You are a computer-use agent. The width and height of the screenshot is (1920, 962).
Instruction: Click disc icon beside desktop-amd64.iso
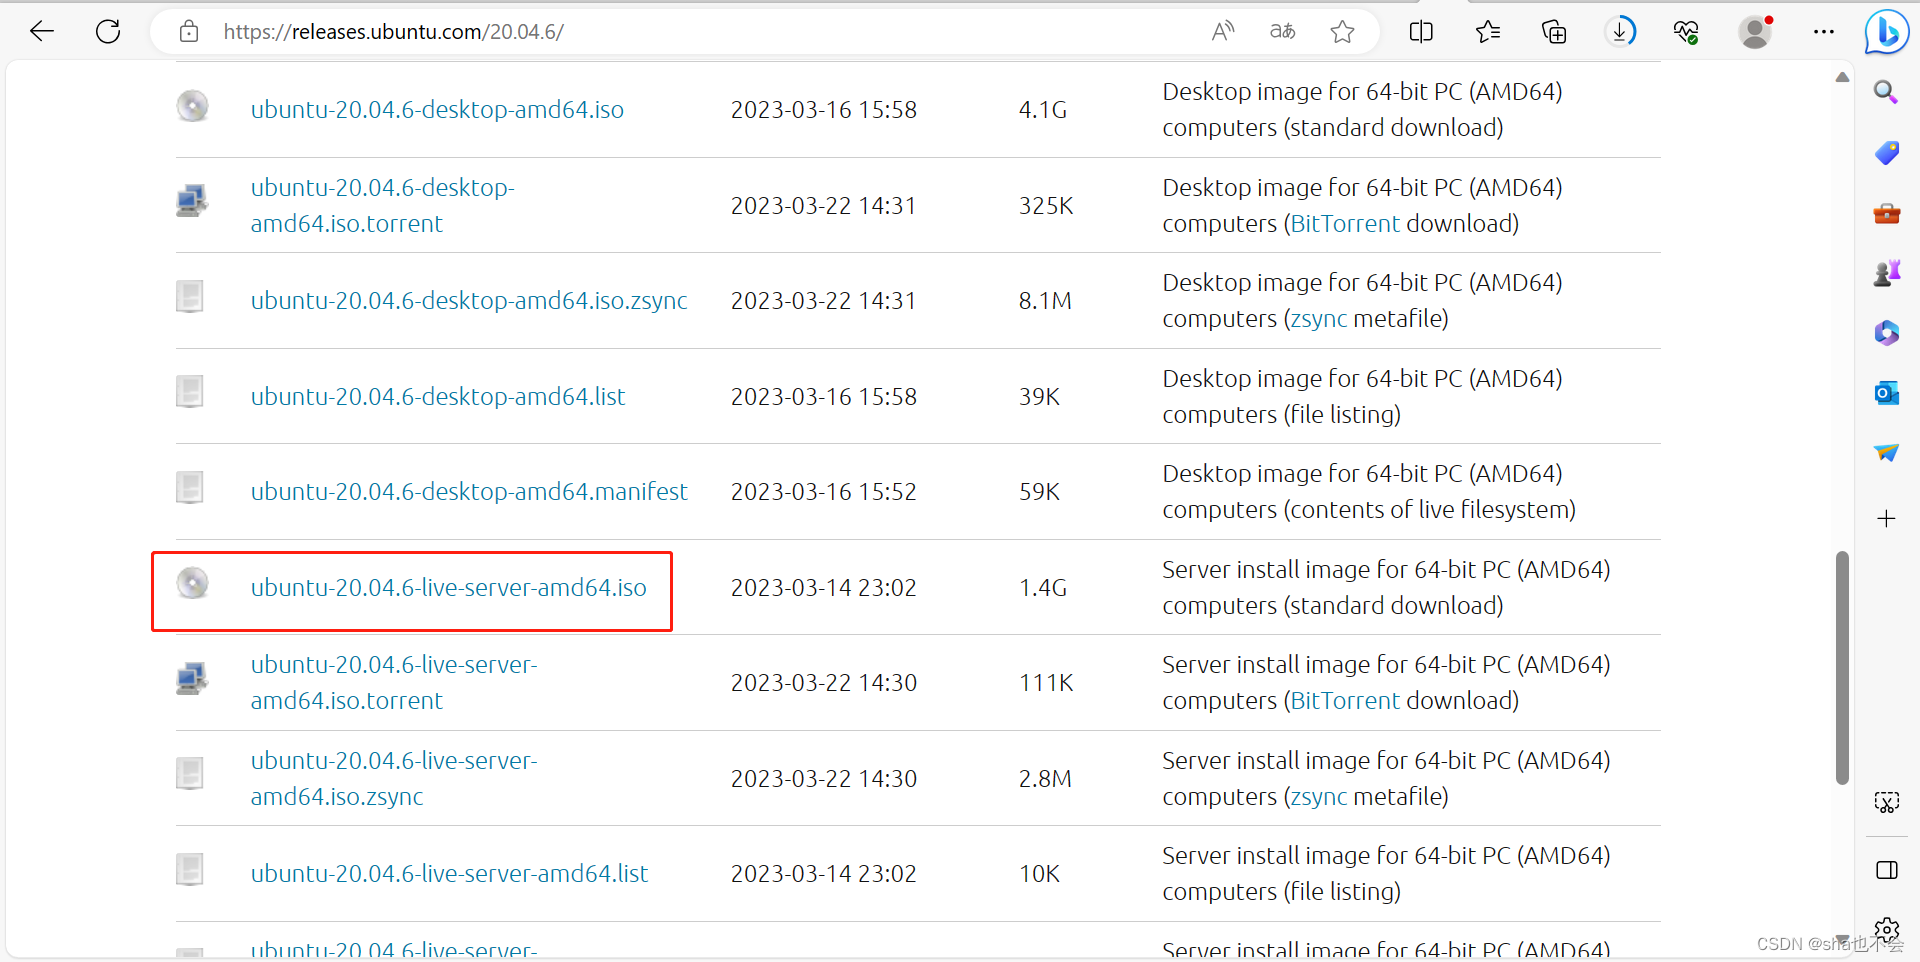(192, 106)
